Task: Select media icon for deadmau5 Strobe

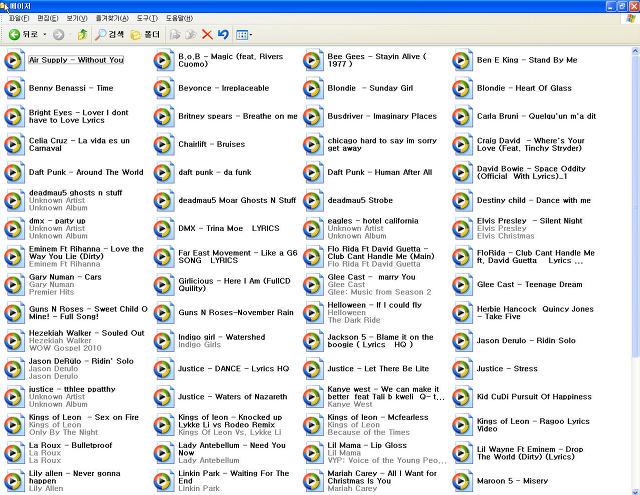Action: pyautogui.click(x=313, y=200)
